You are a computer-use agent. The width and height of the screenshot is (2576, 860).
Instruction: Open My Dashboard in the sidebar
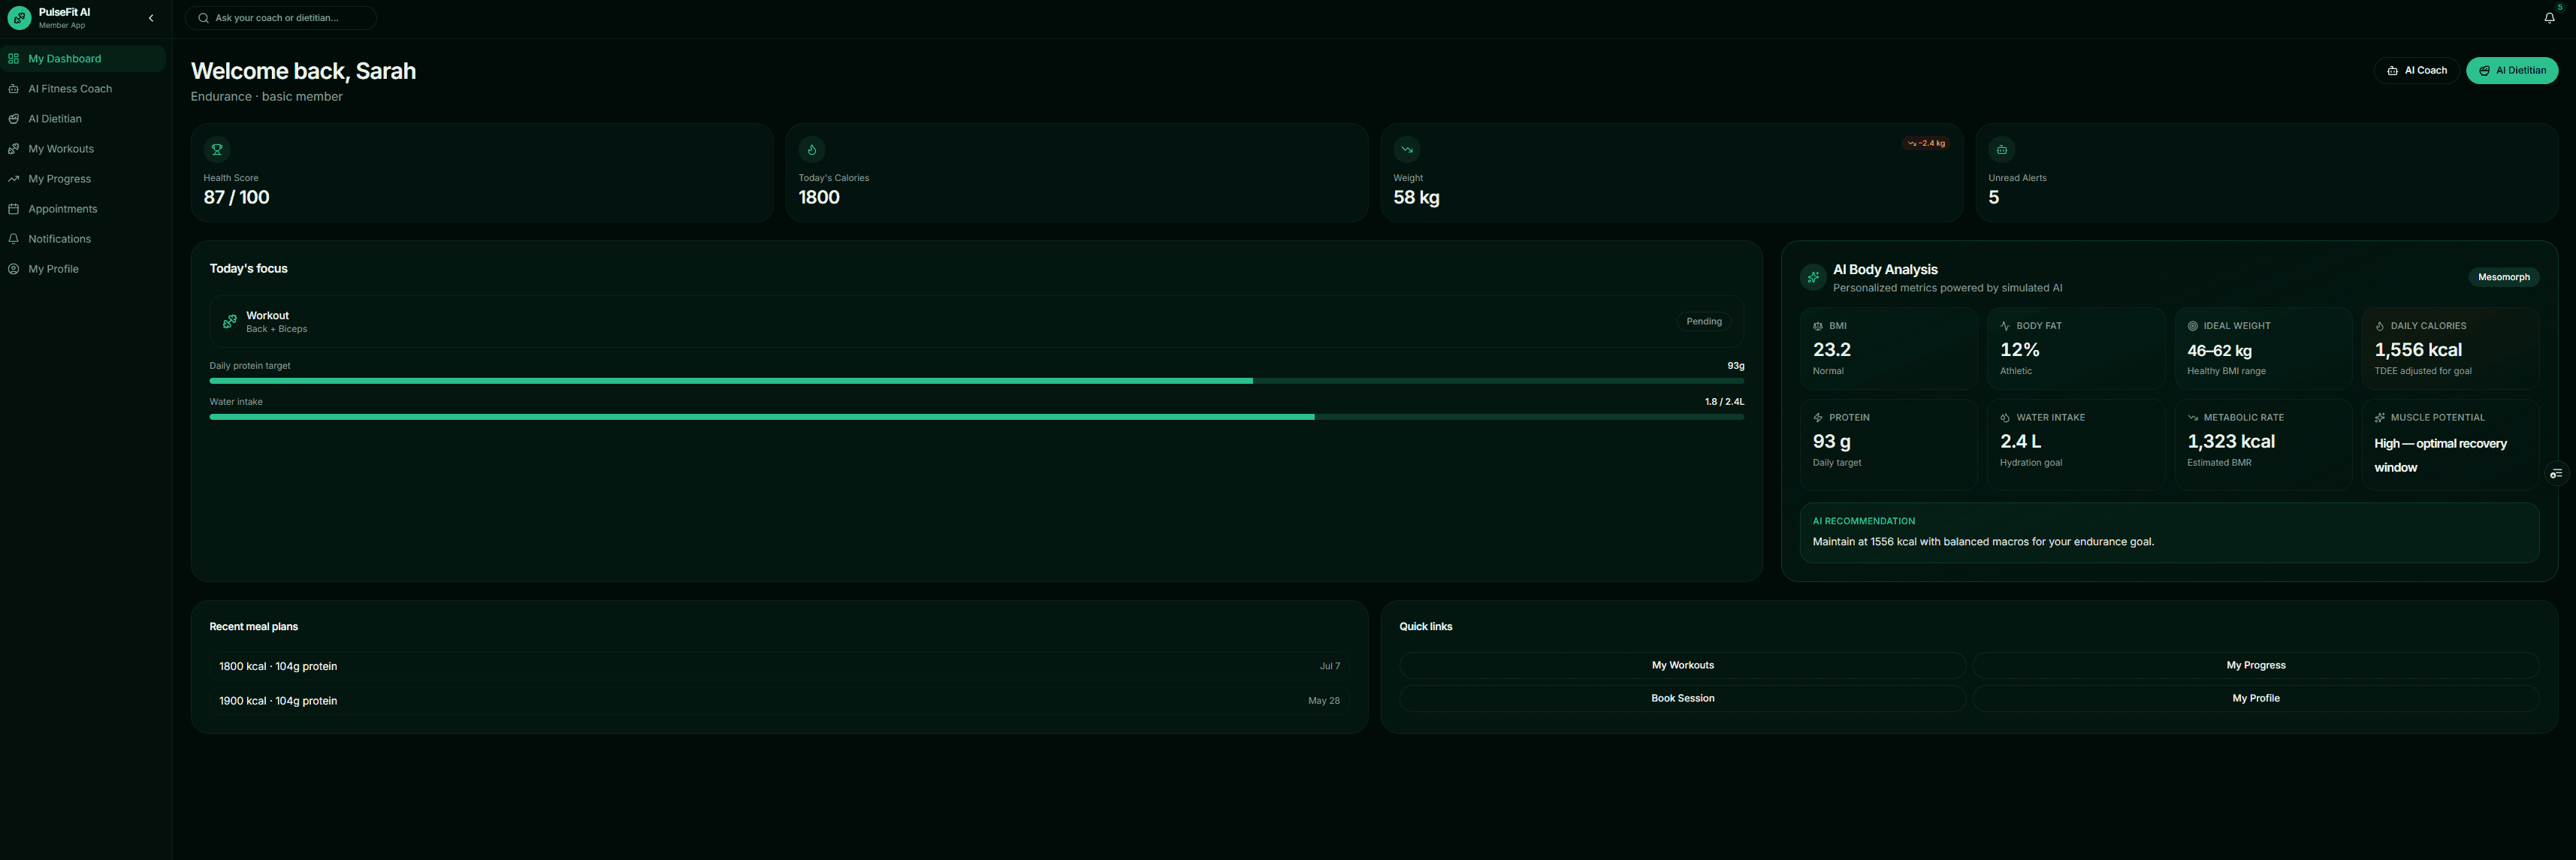point(83,59)
